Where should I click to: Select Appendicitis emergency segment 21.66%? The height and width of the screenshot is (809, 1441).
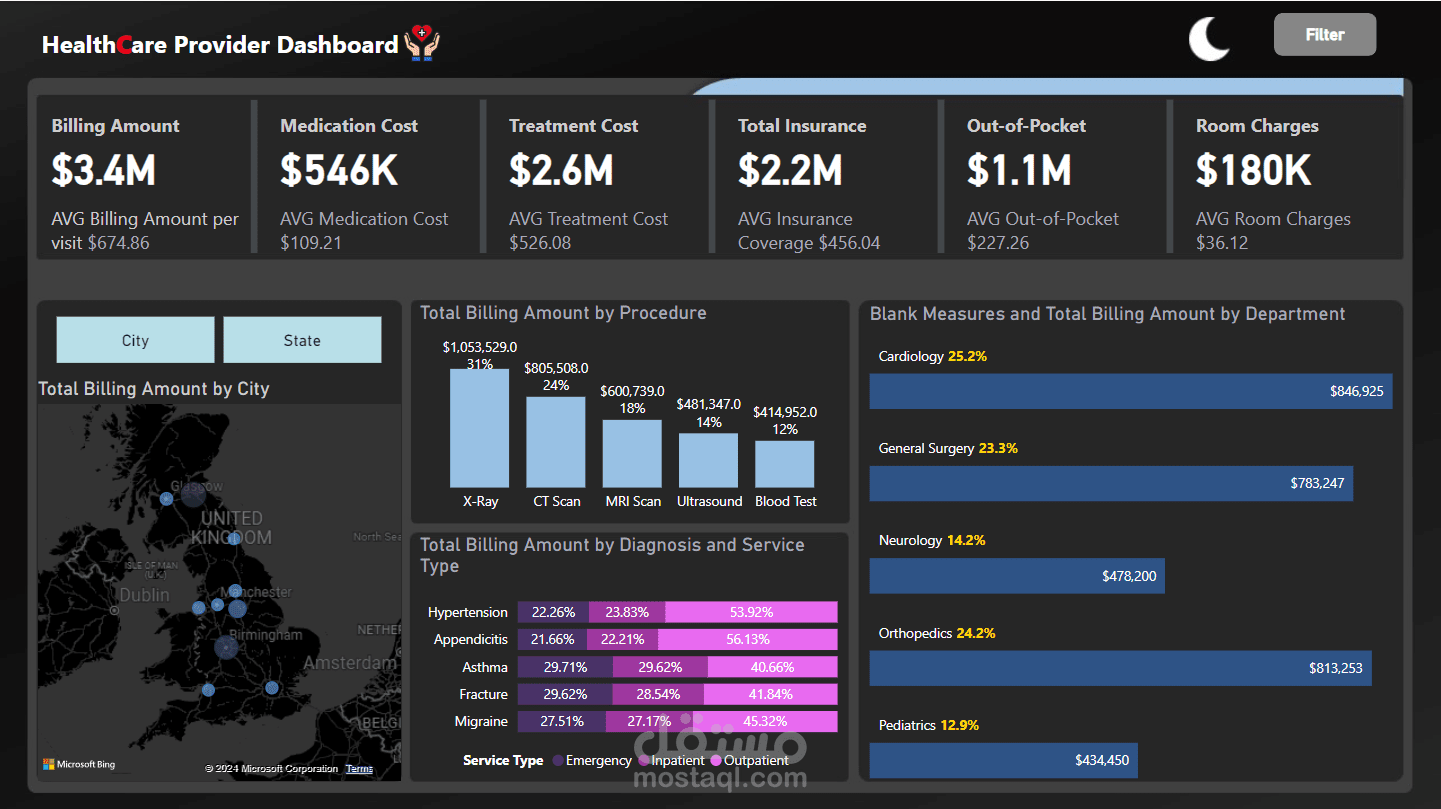pyautogui.click(x=552, y=639)
